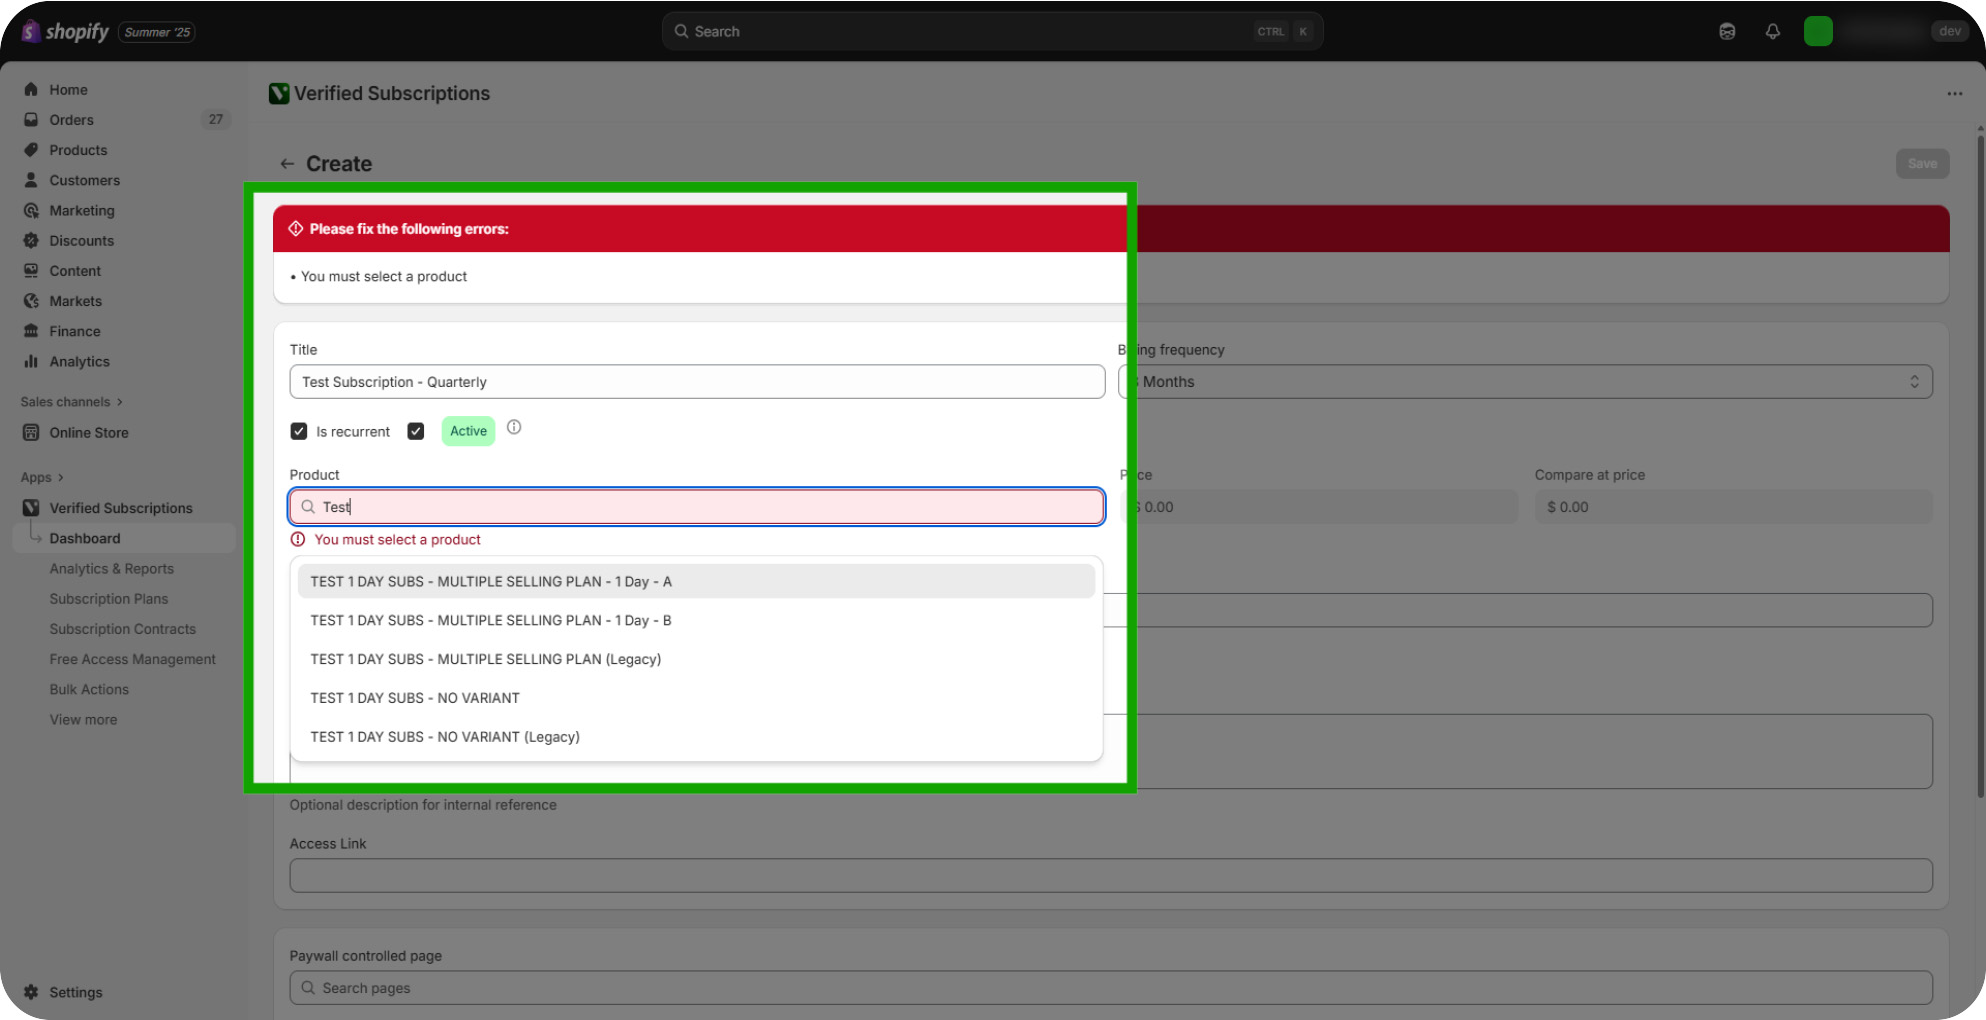Image resolution: width=1986 pixels, height=1020 pixels.
Task: Select TEST 1 DAY SUBS - NO VARIANT option
Action: click(x=696, y=698)
